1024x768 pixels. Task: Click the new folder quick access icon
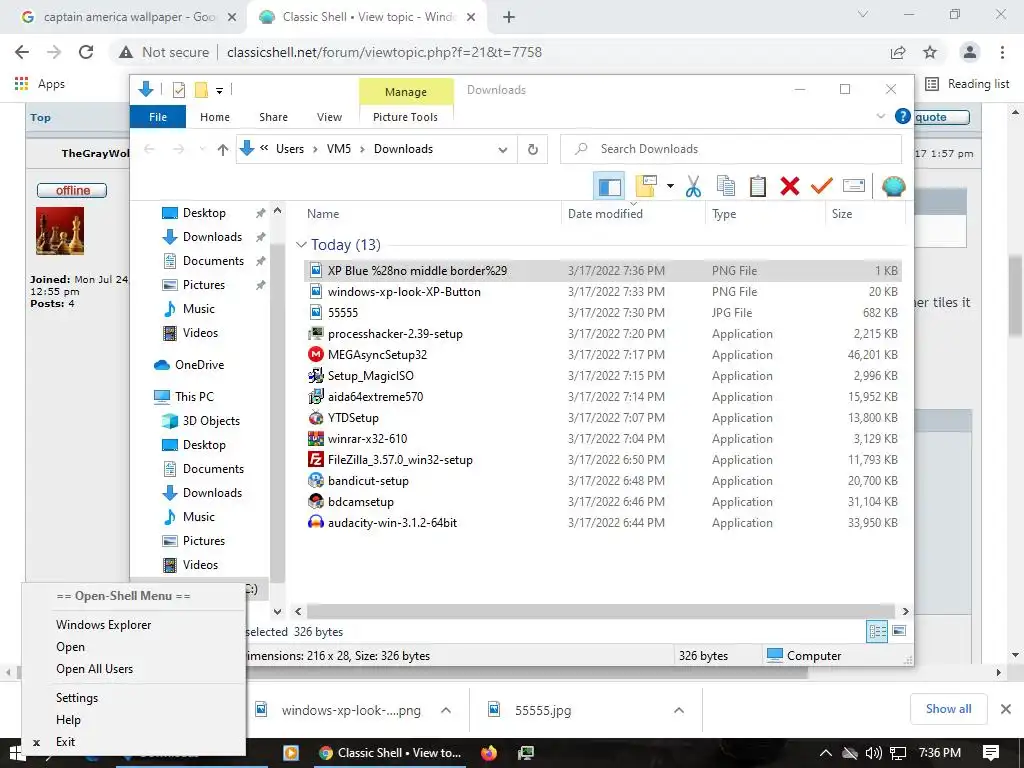click(x=201, y=89)
